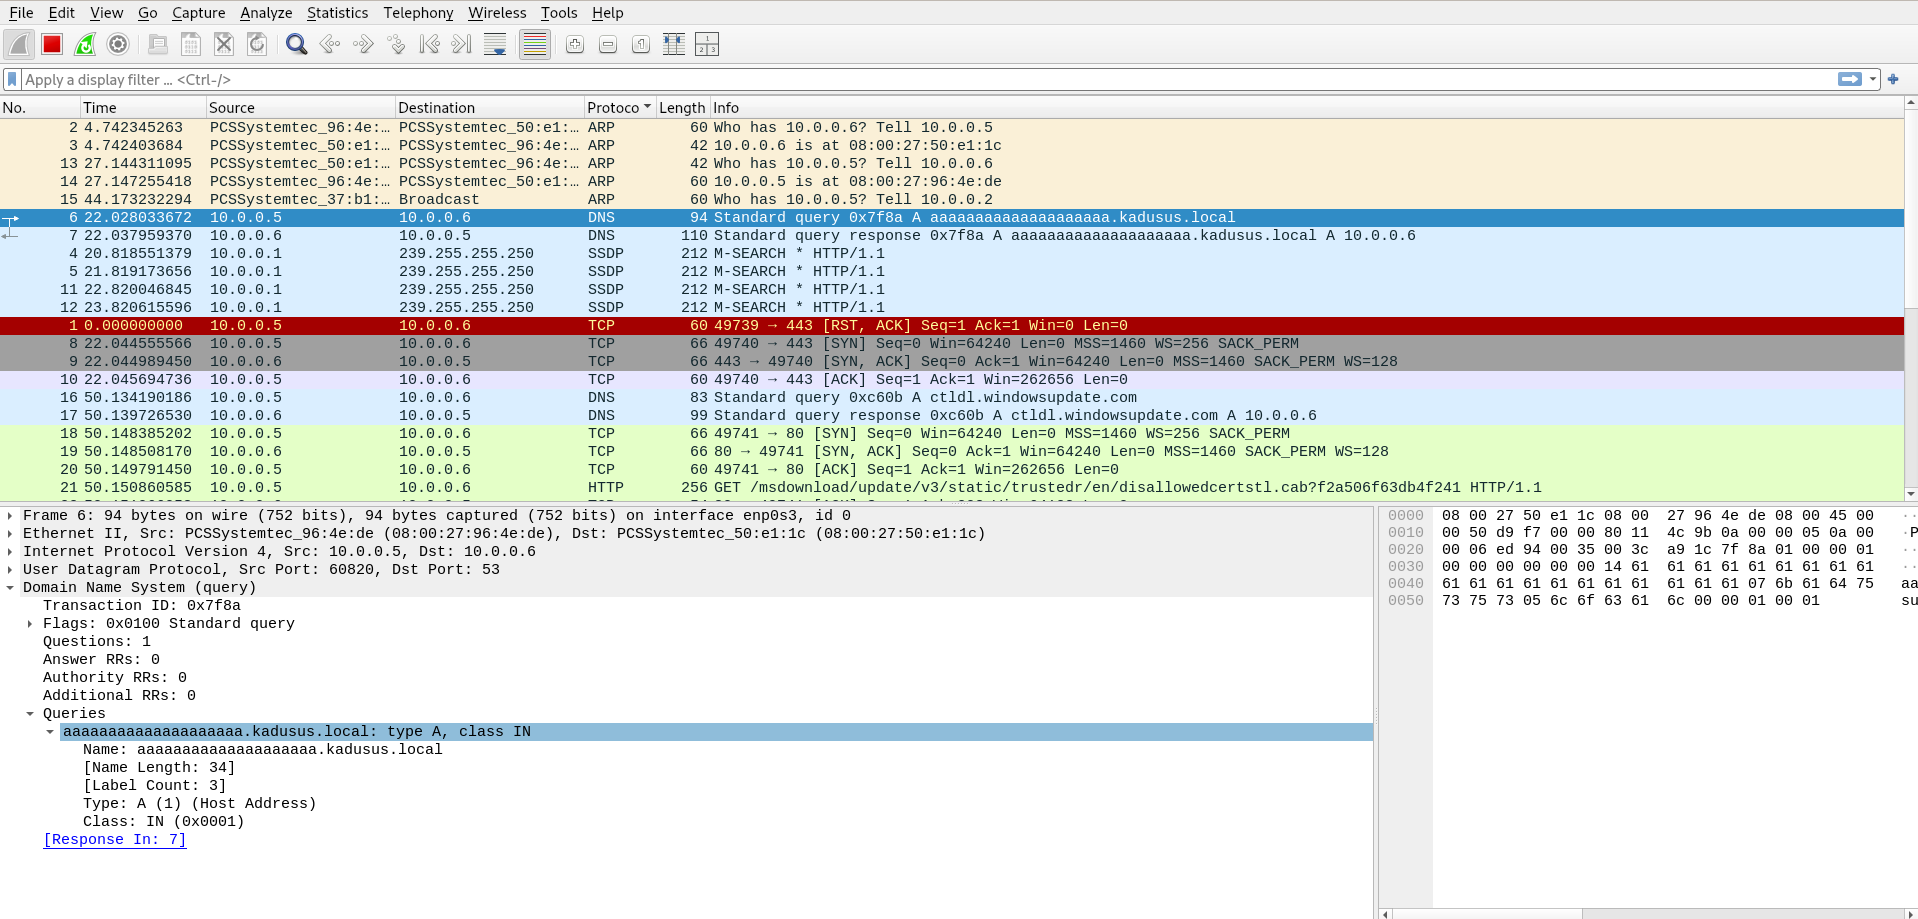Follow the Response In: 7 link

click(x=115, y=840)
